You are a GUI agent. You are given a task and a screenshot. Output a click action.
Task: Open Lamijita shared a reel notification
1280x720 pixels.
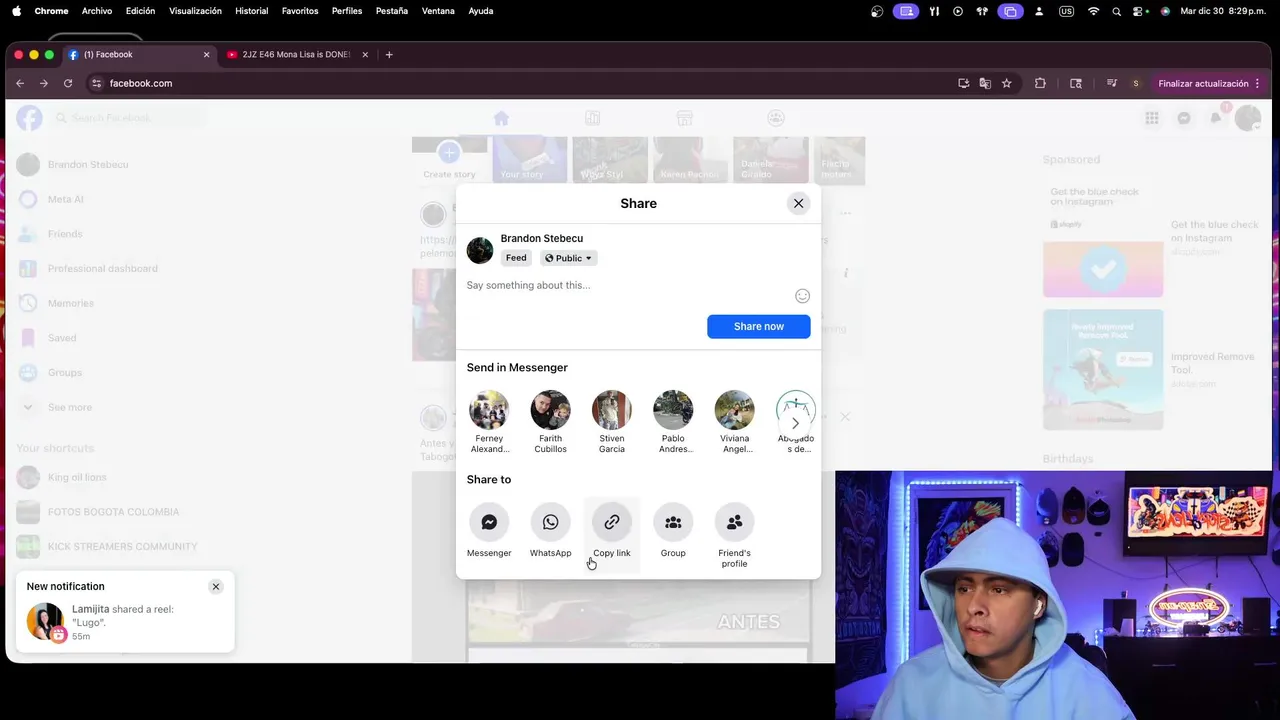pos(125,621)
